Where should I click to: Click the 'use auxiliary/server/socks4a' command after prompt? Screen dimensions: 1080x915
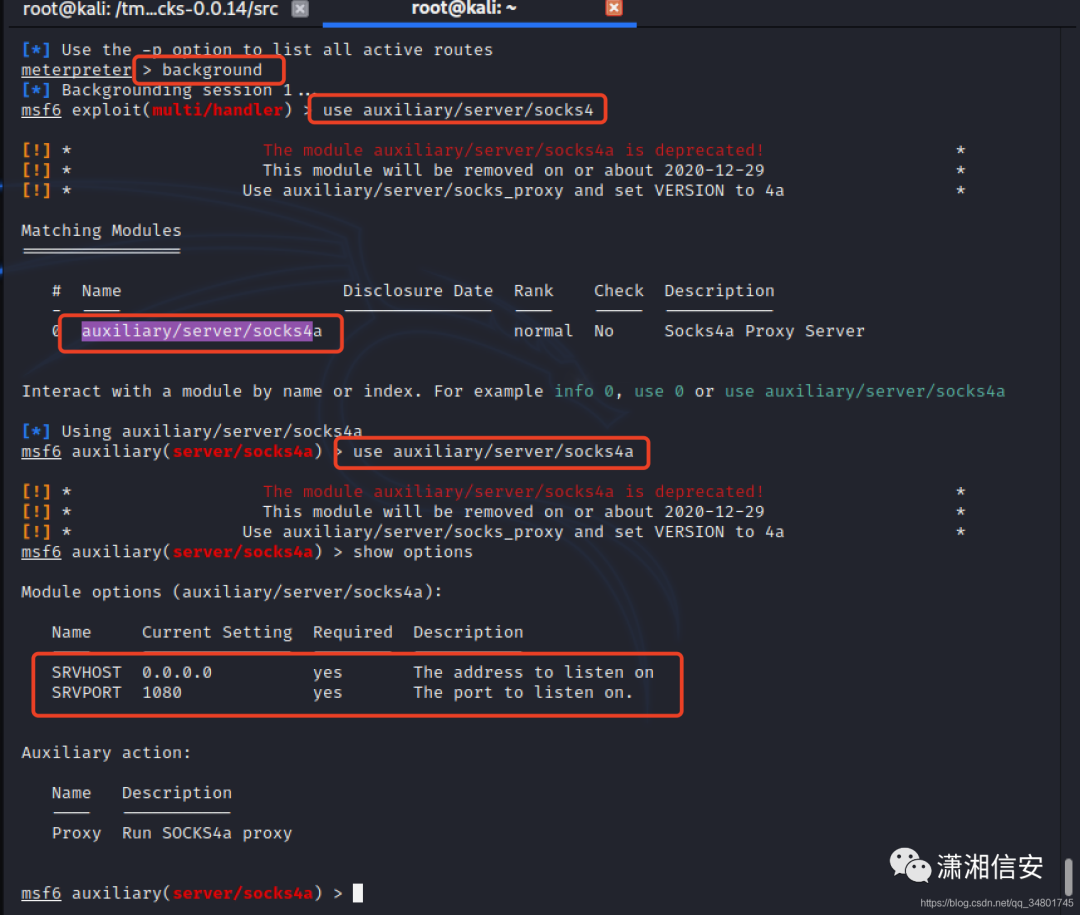tap(492, 452)
